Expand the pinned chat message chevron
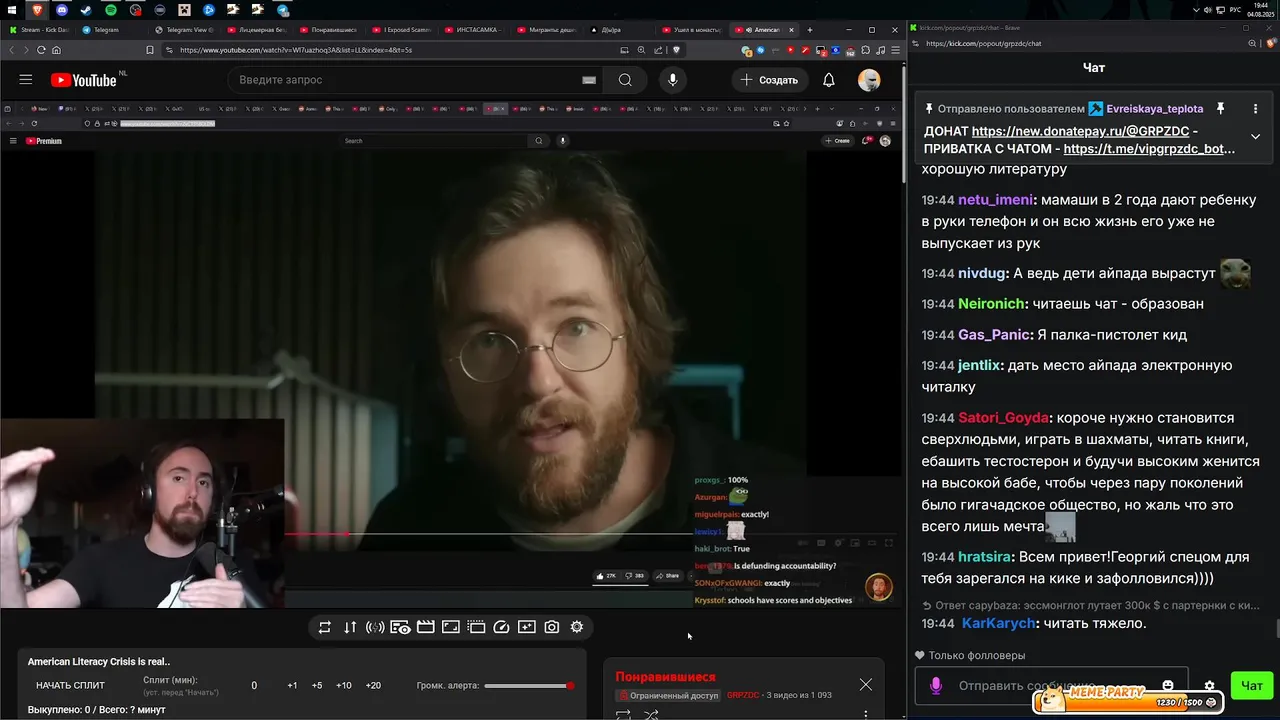1280x720 pixels. click(x=1255, y=137)
